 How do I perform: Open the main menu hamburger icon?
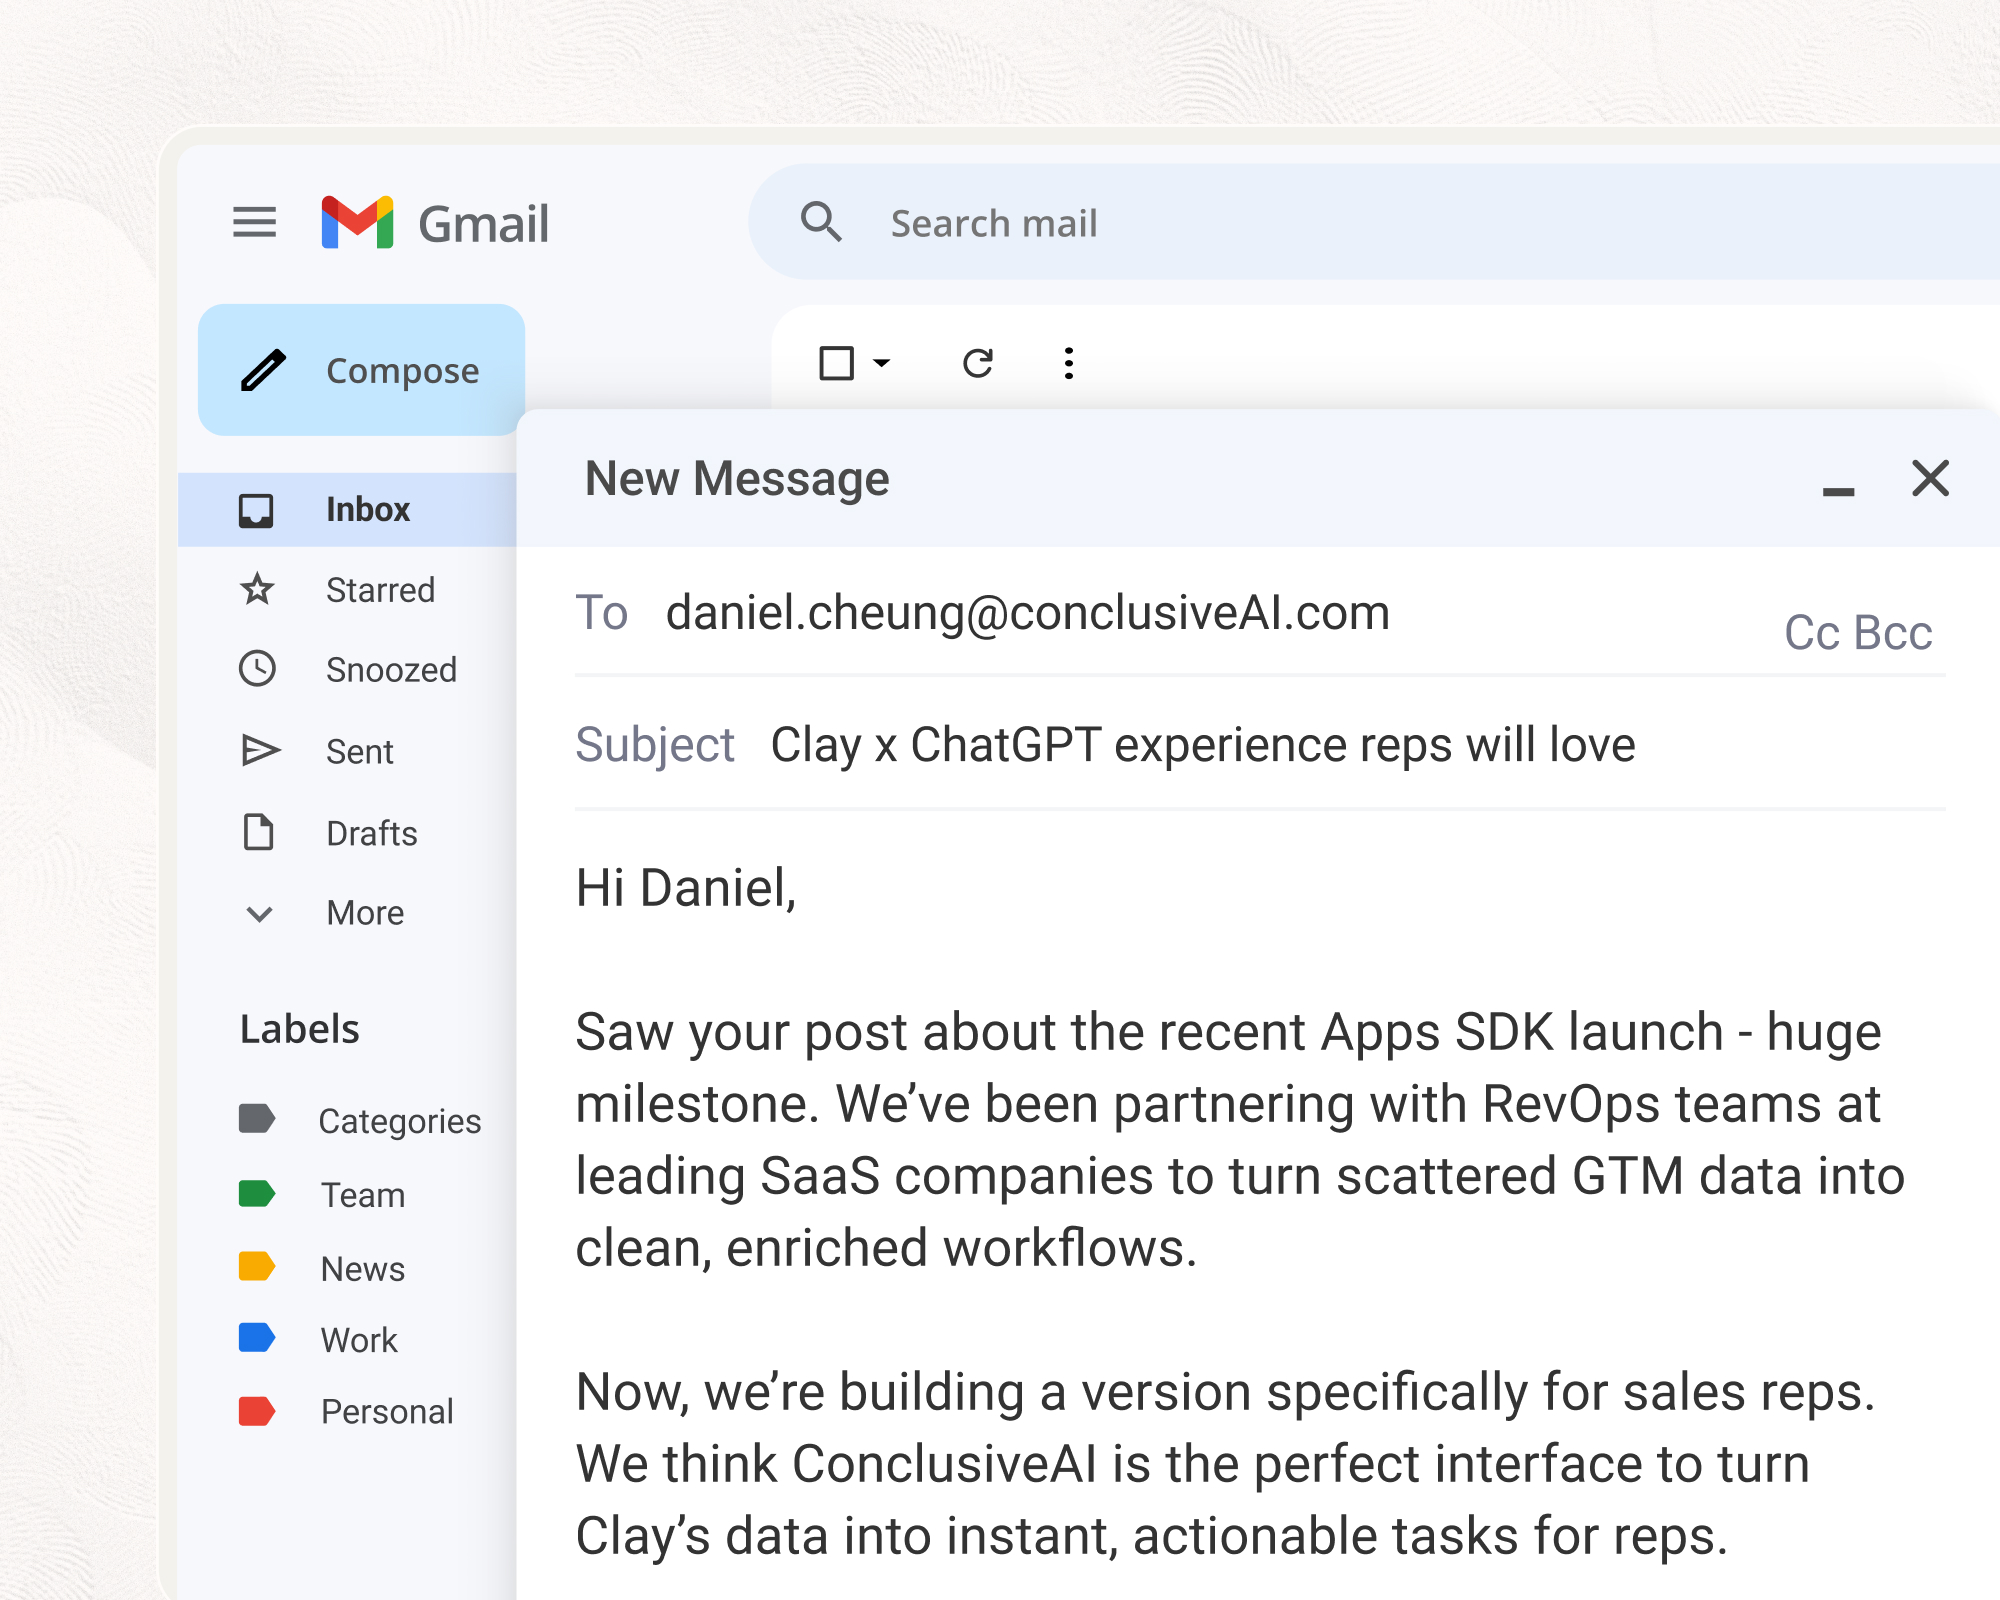[254, 222]
